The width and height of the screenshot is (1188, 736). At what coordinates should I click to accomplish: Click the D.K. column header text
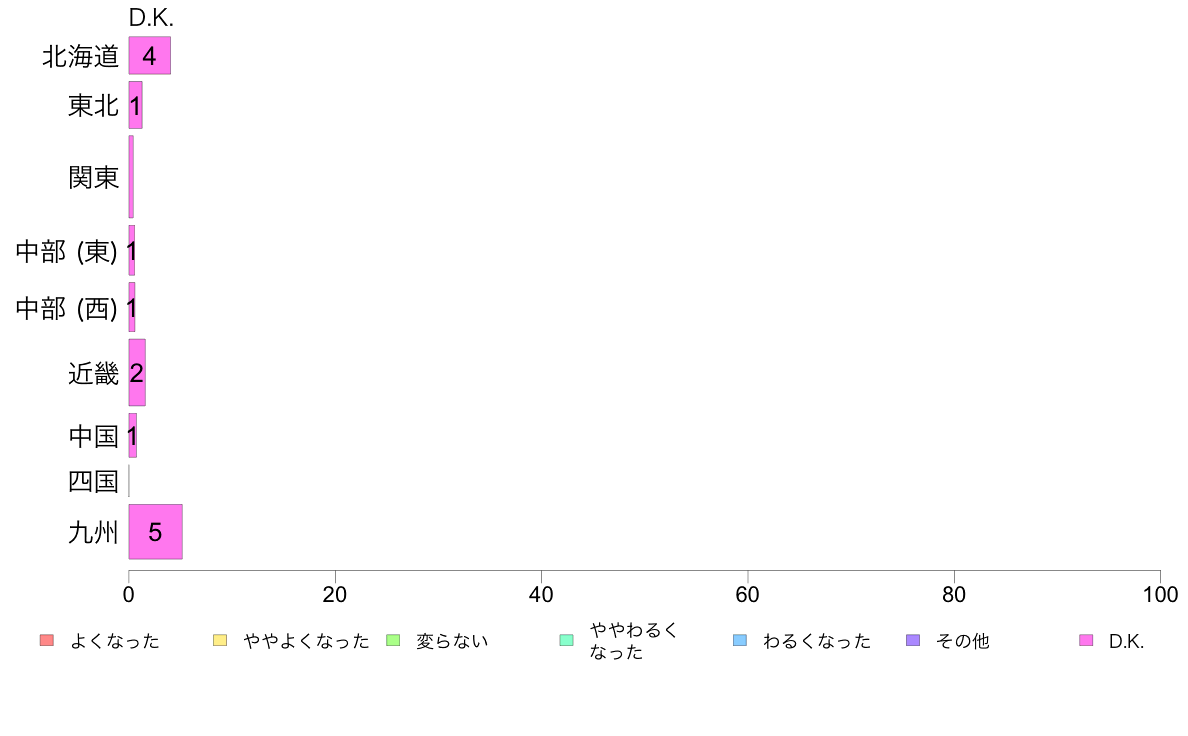tap(151, 17)
